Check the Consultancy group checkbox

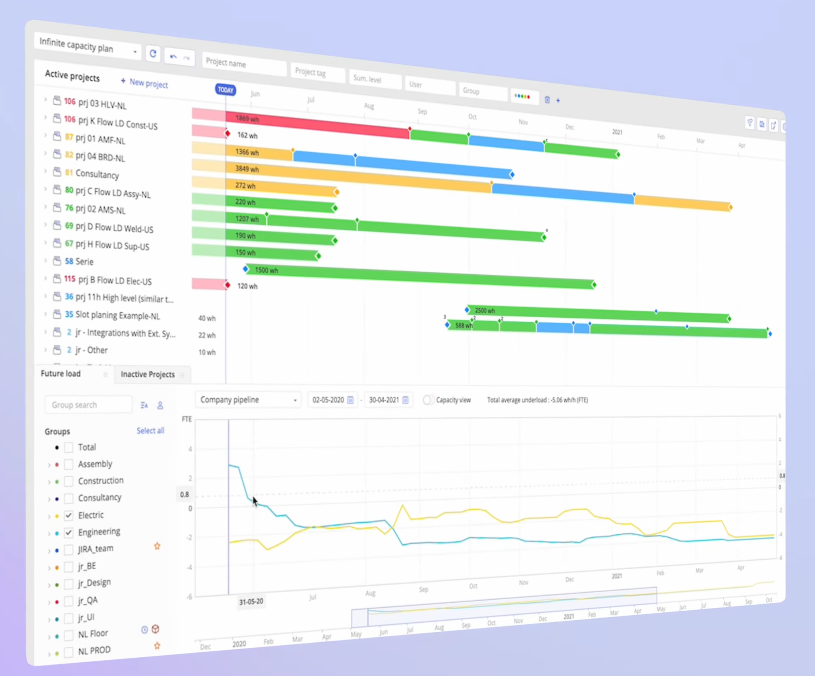click(x=69, y=498)
